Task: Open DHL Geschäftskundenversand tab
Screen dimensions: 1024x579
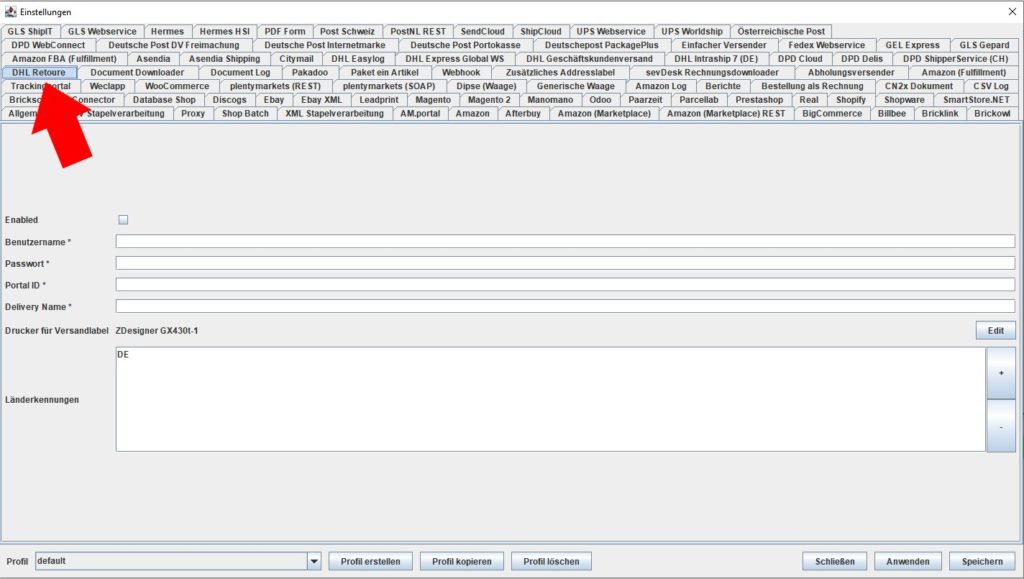Action: pos(589,59)
